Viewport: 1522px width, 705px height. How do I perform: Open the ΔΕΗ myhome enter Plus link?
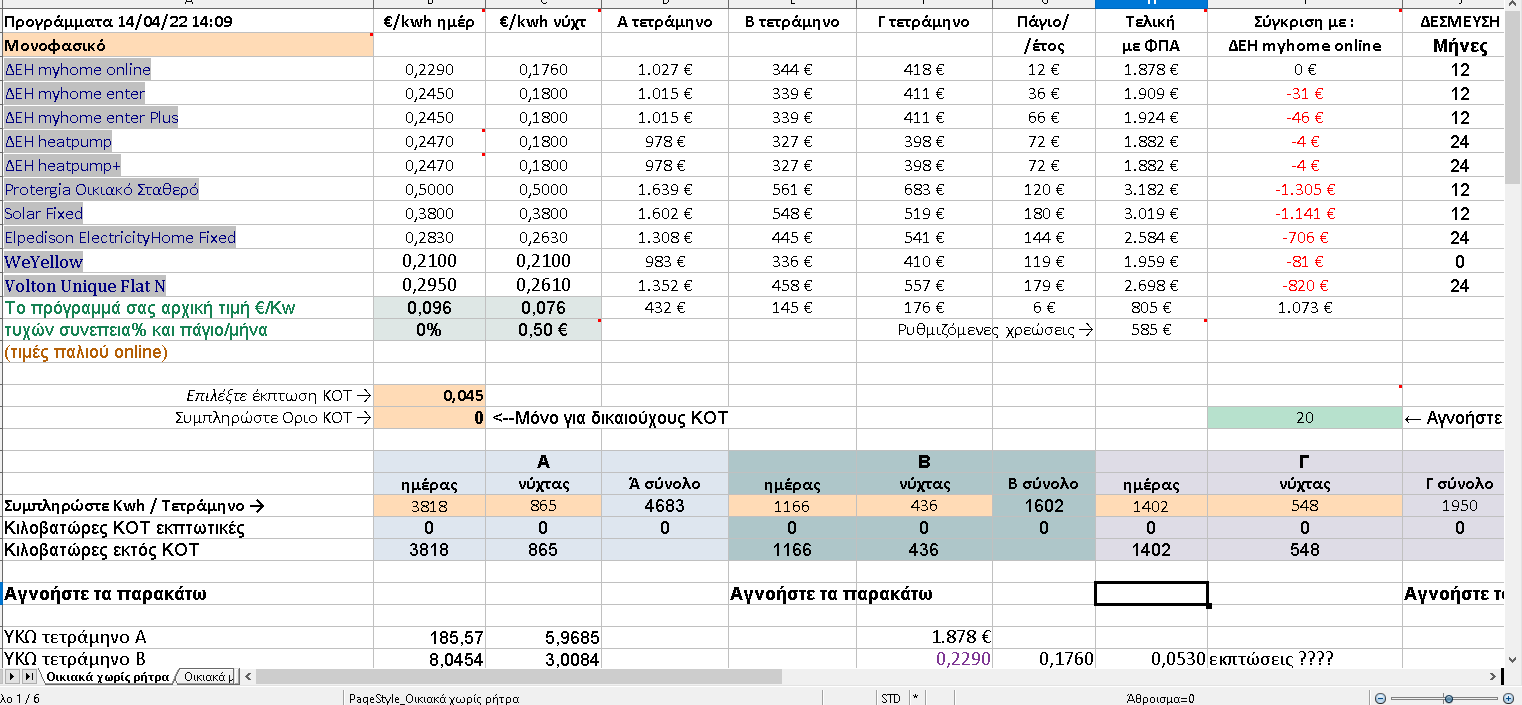[x=91, y=118]
